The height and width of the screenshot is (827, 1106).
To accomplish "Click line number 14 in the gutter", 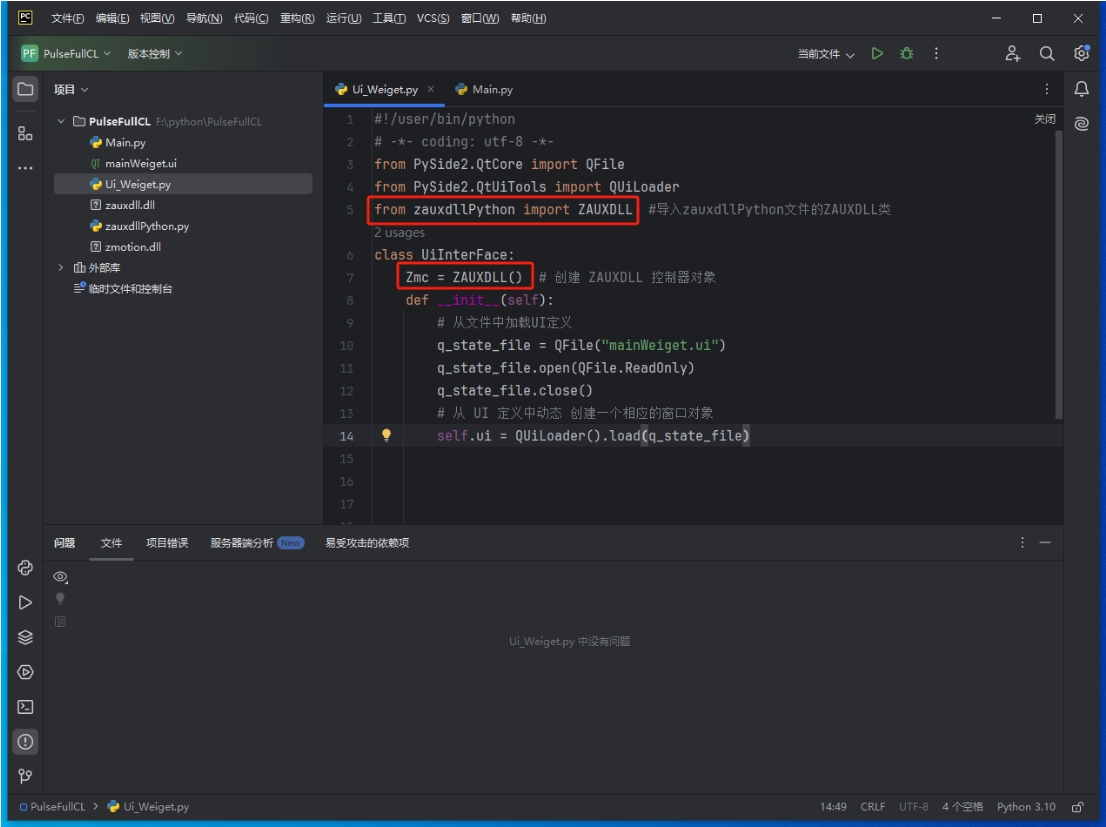I will pyautogui.click(x=346, y=436).
